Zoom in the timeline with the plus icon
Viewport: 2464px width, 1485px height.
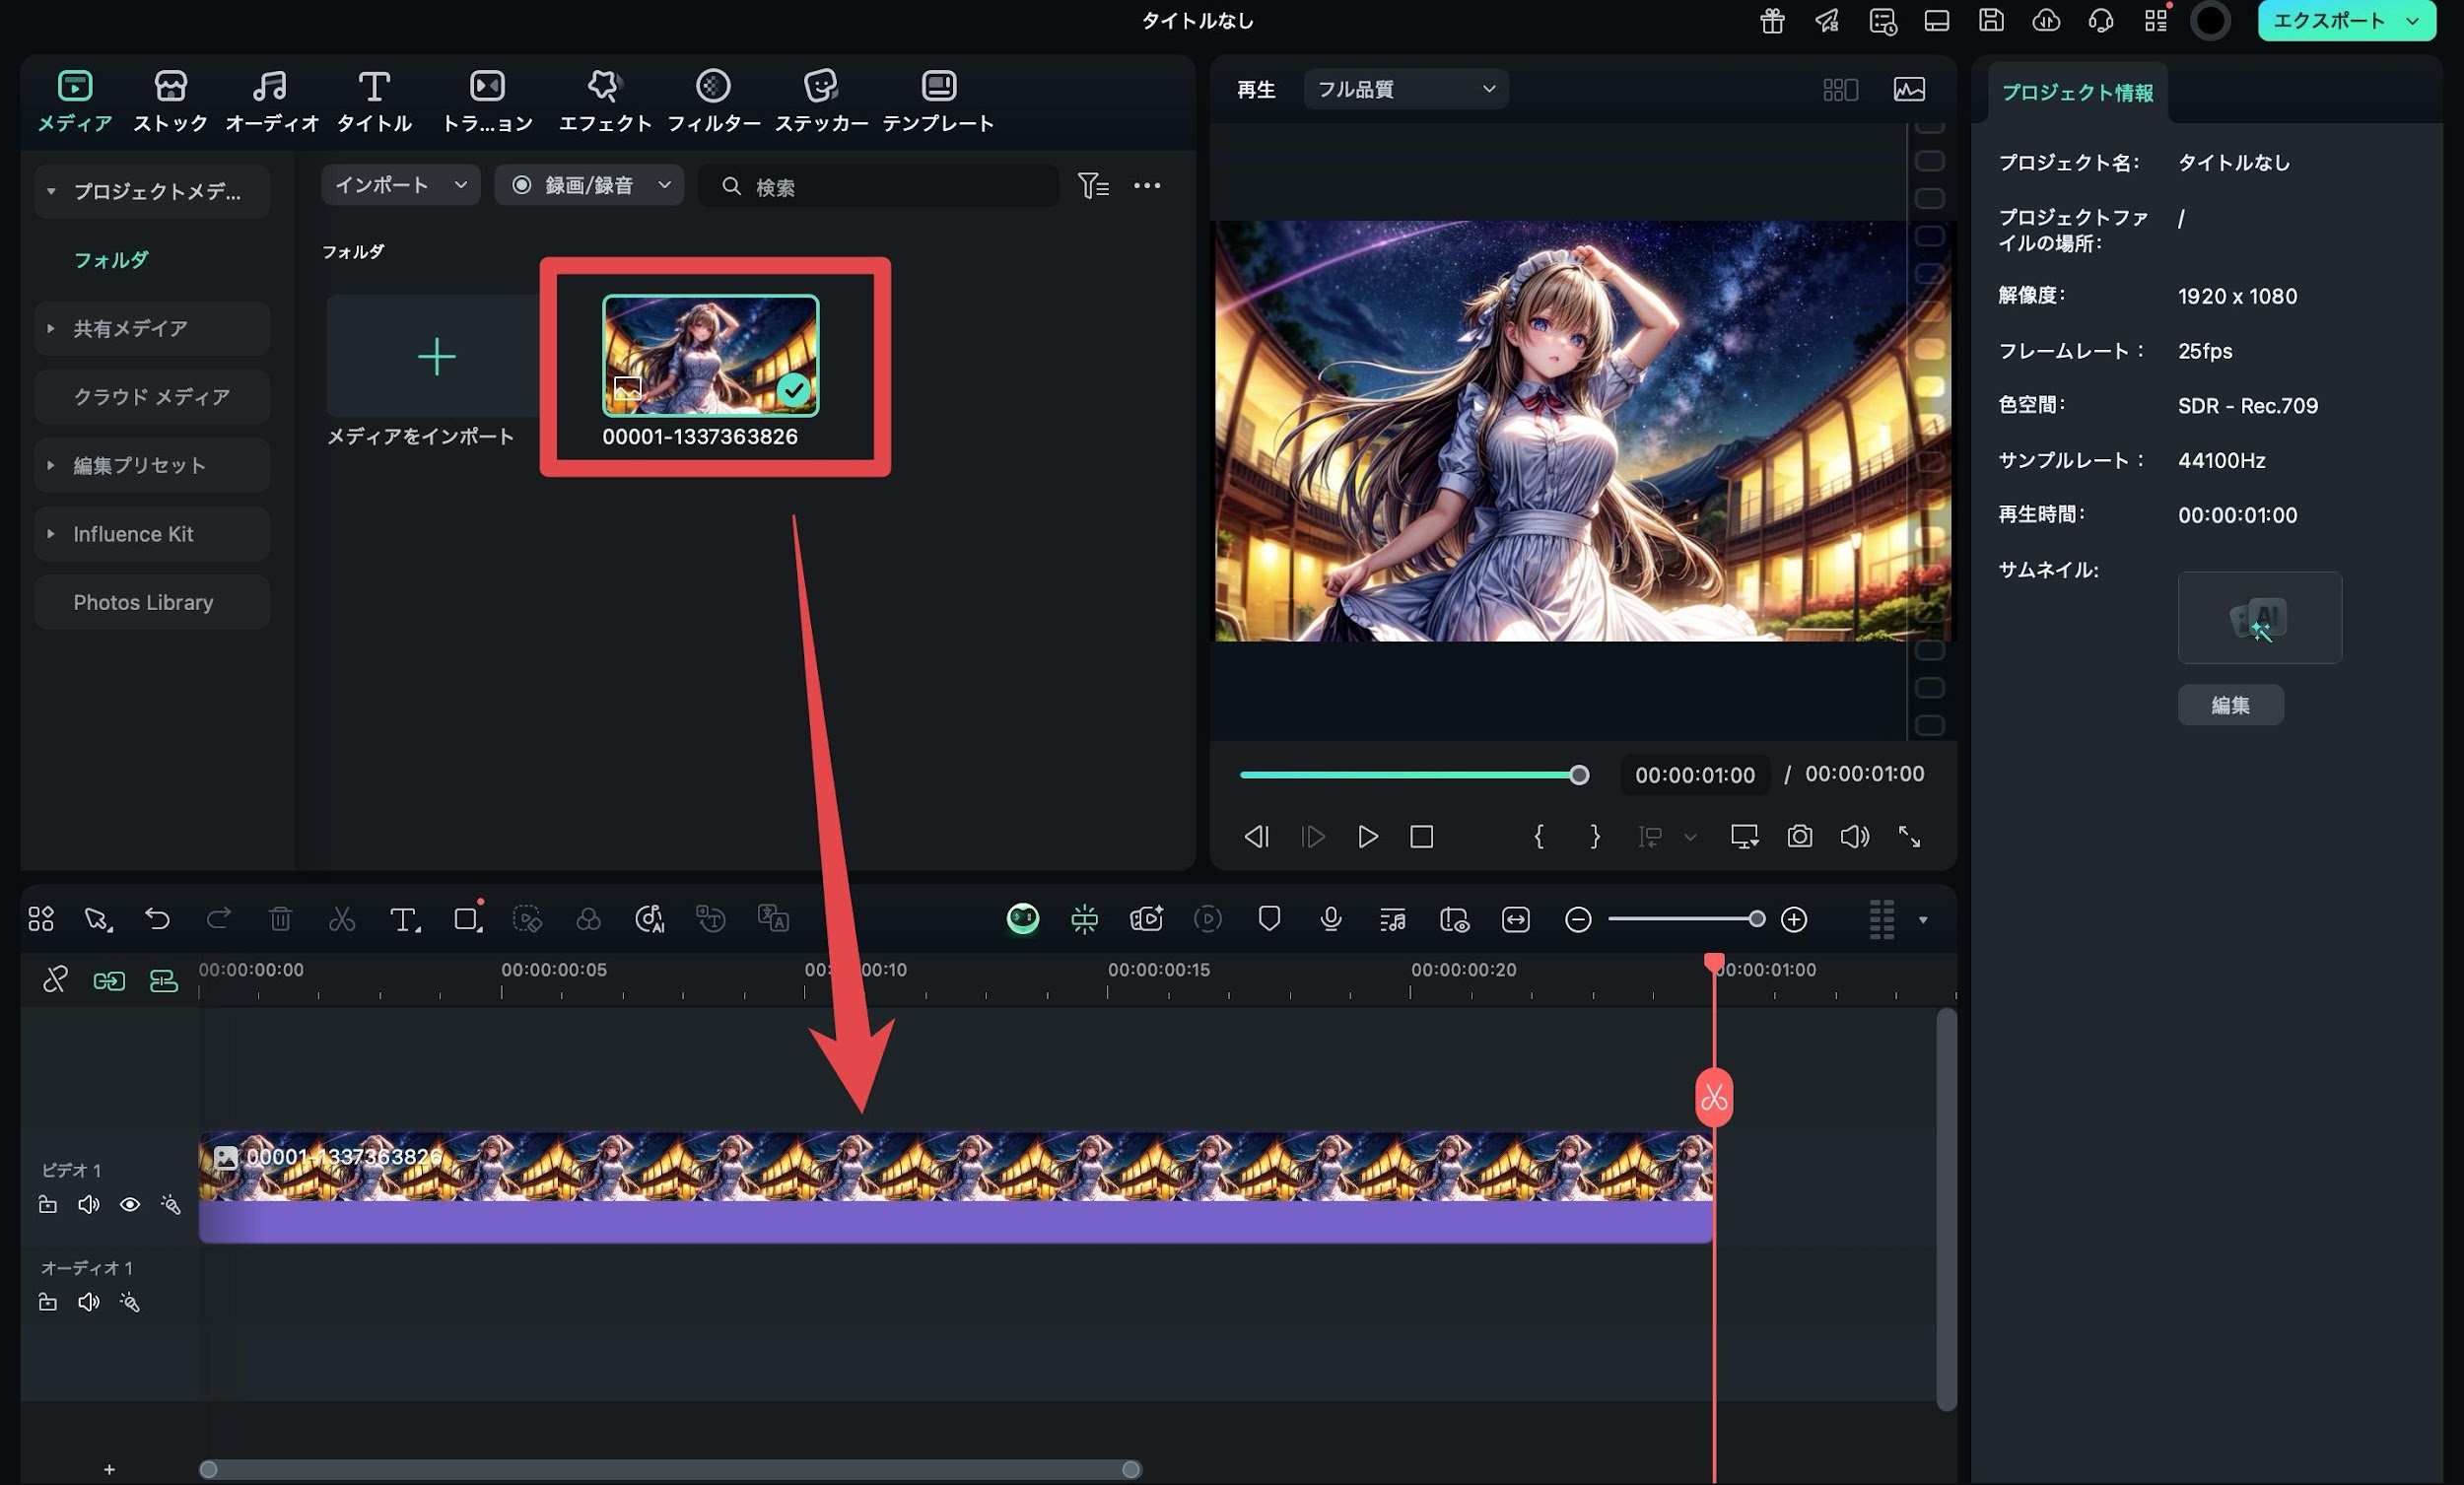tap(1794, 919)
